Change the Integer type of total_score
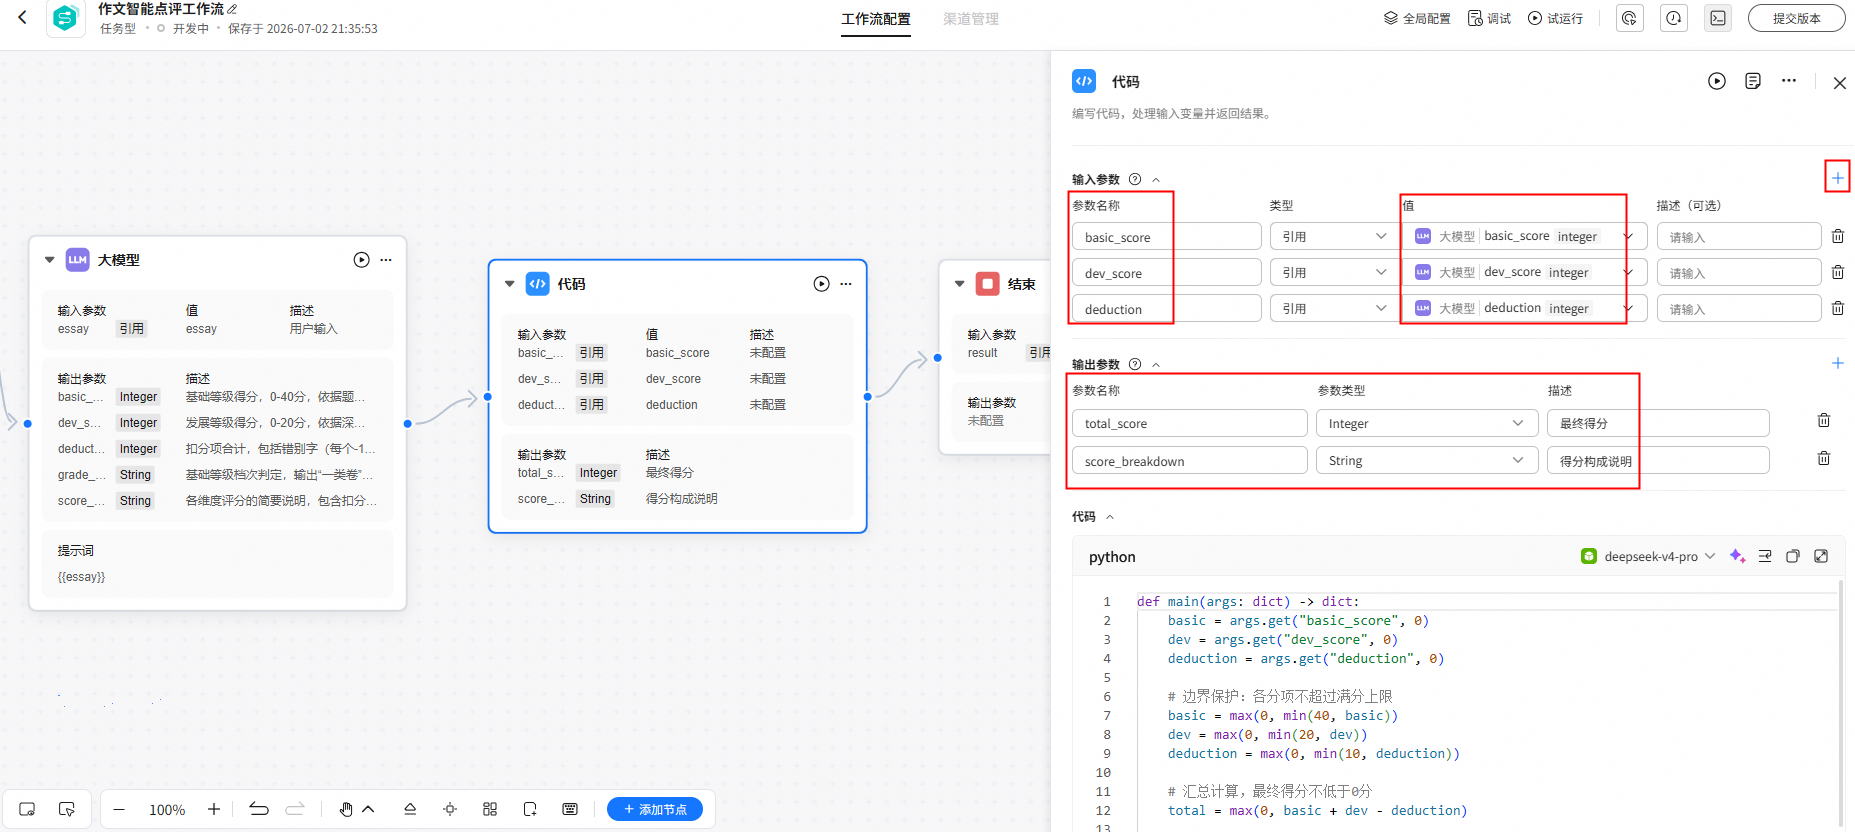Screen dimensions: 1855x832 click(x=1427, y=423)
